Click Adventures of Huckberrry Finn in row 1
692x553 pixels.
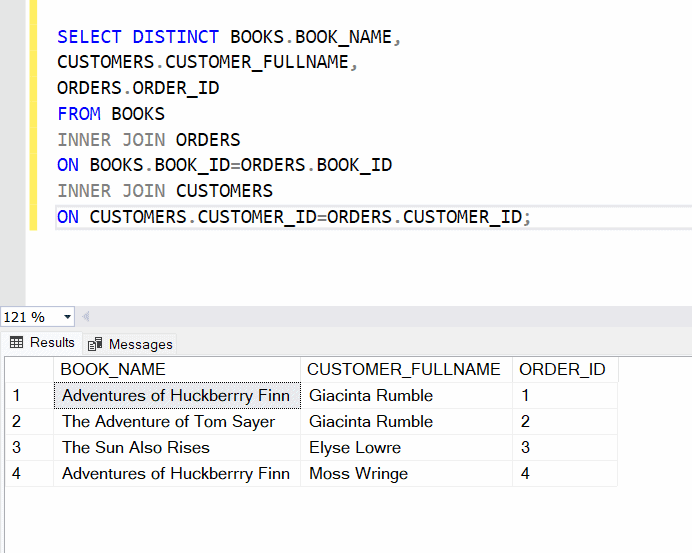tap(177, 395)
